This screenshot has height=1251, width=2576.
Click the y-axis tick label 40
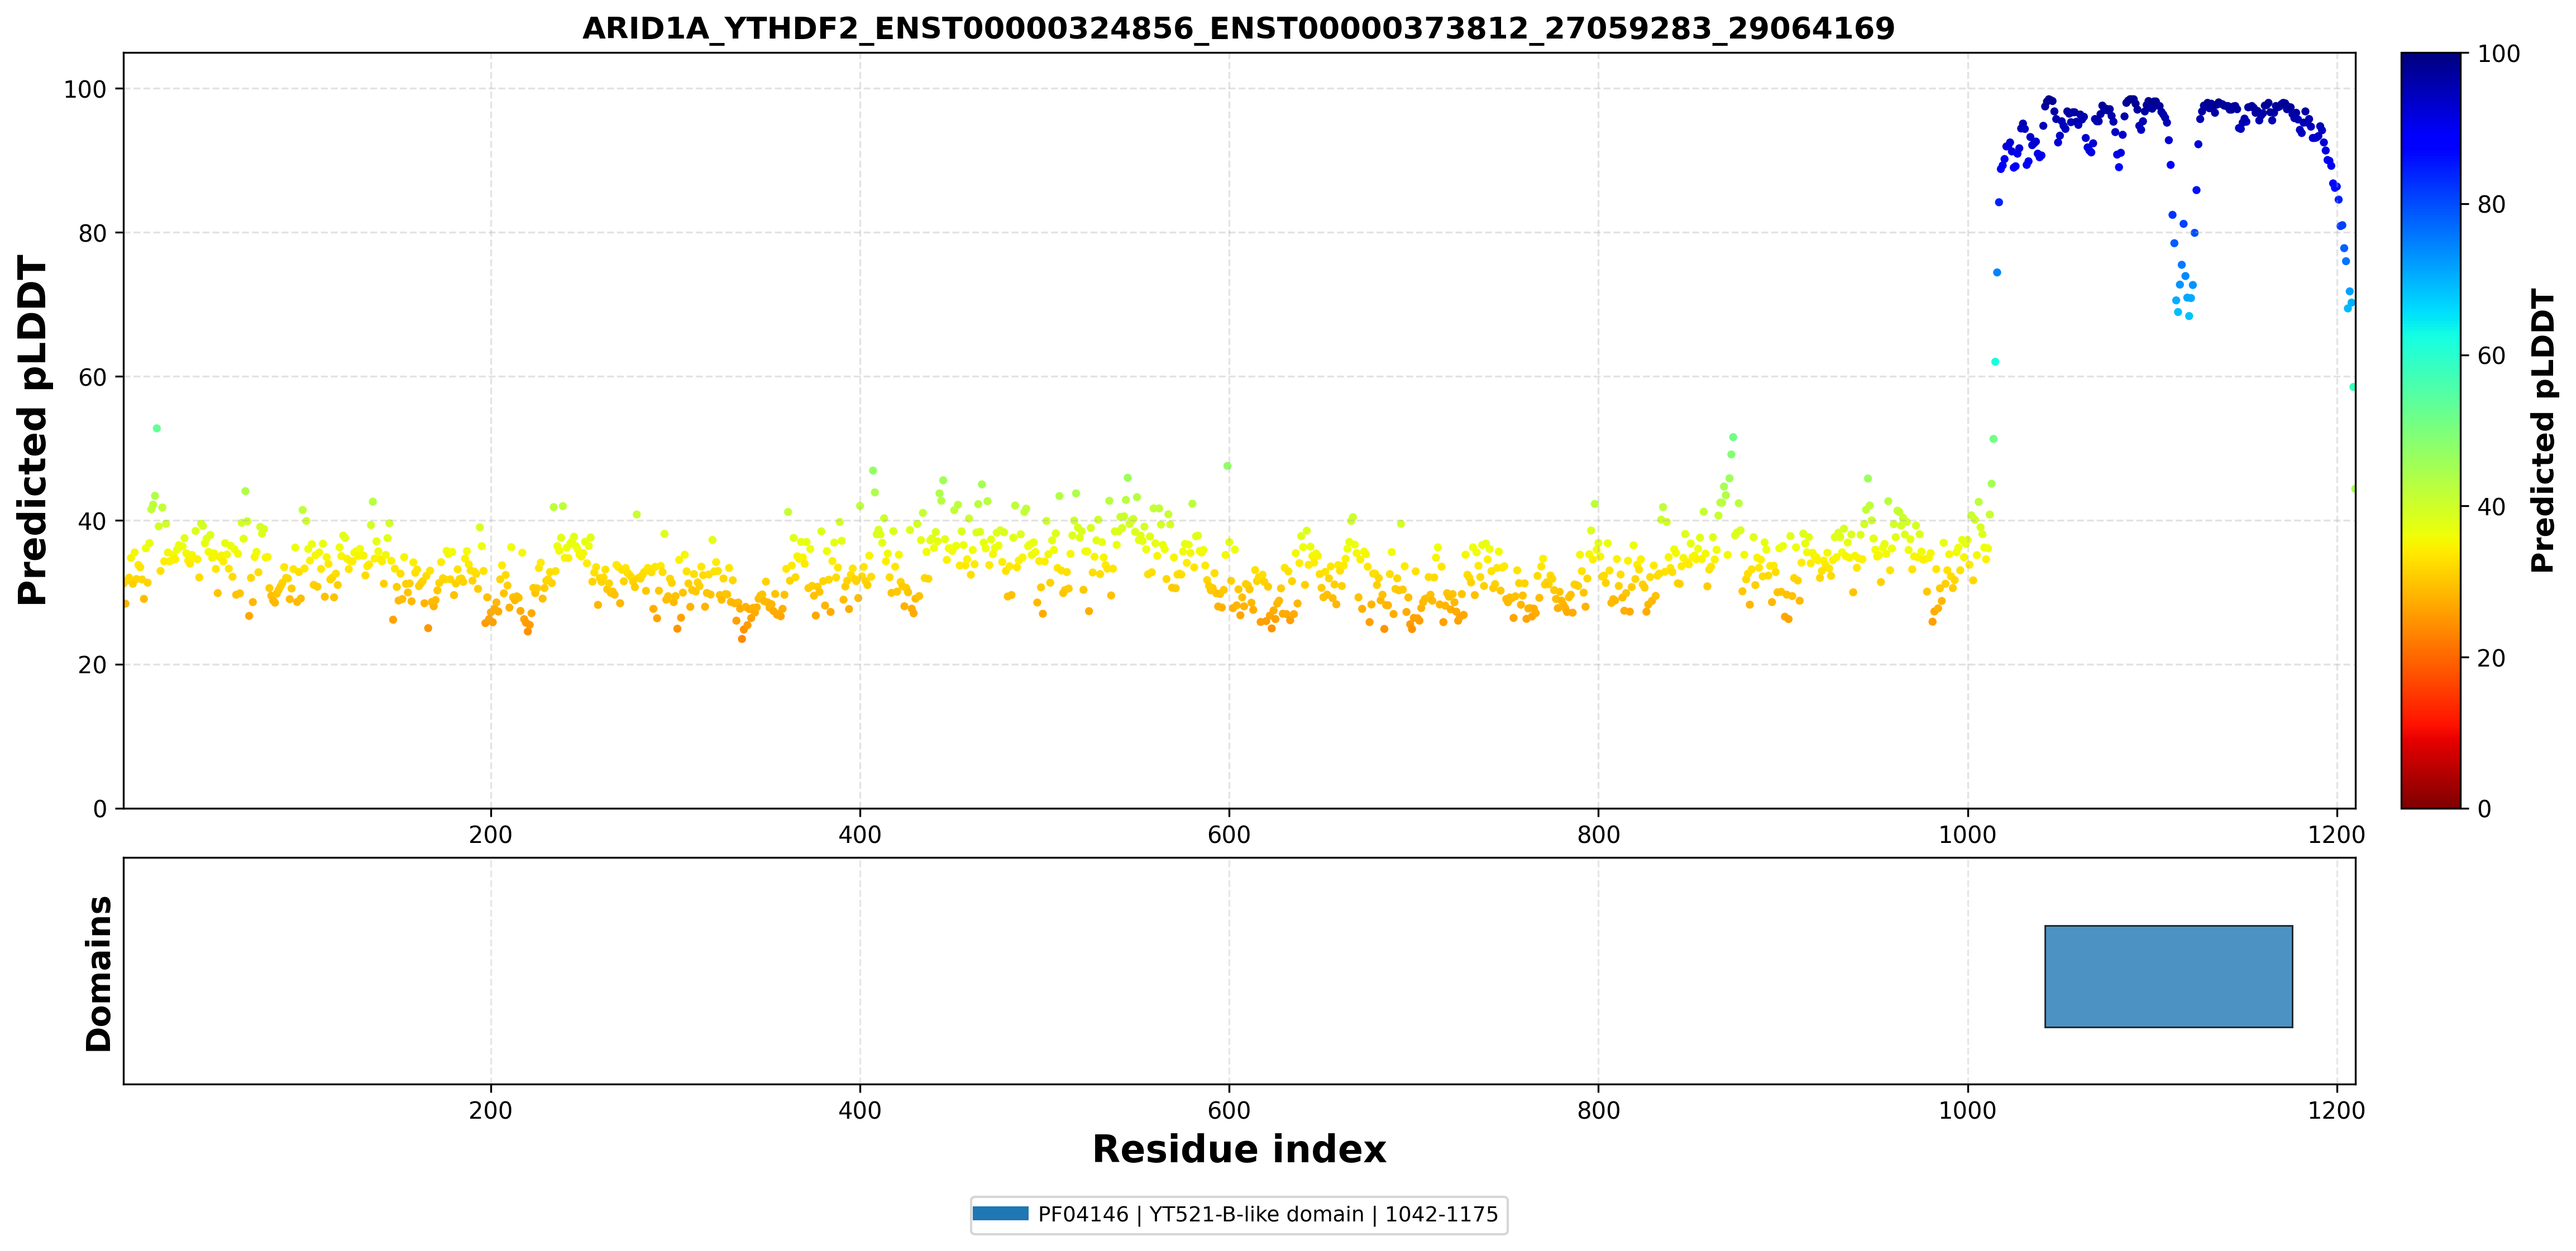click(x=92, y=521)
